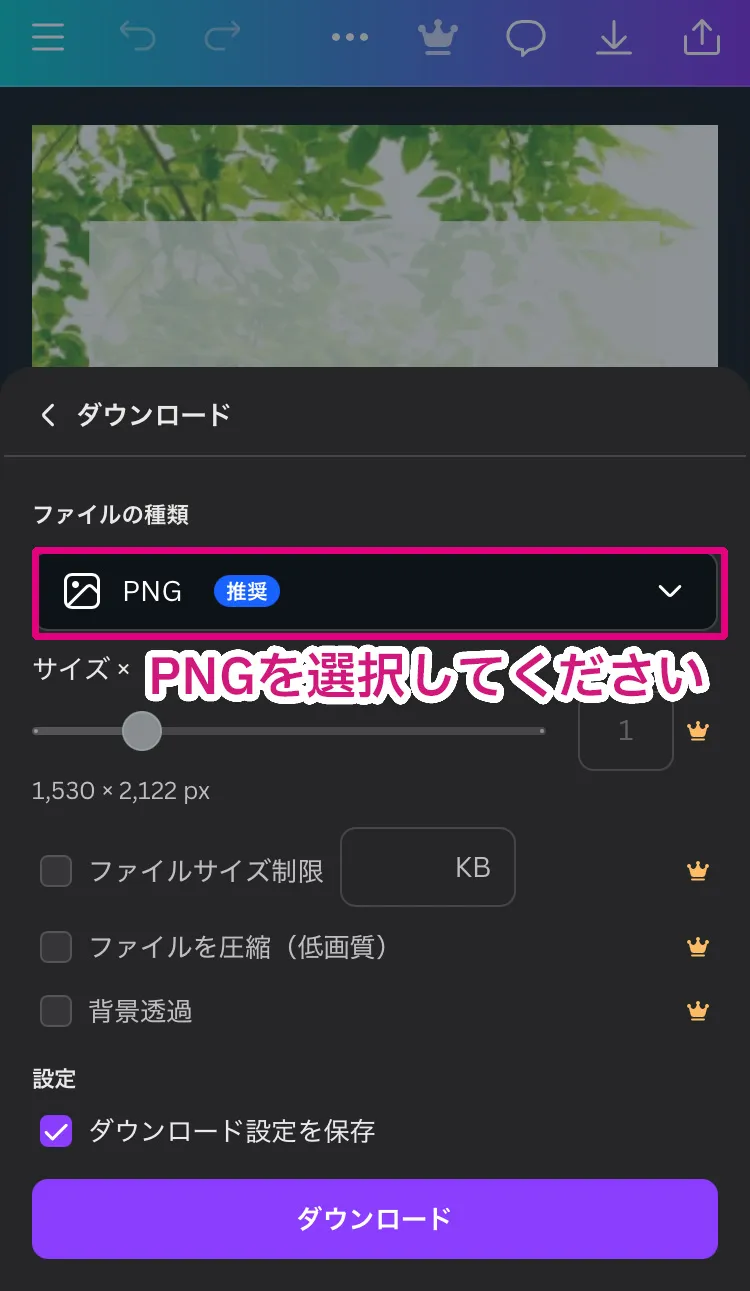Open the comment speech bubble icon
The width and height of the screenshot is (750, 1291).
tap(526, 38)
